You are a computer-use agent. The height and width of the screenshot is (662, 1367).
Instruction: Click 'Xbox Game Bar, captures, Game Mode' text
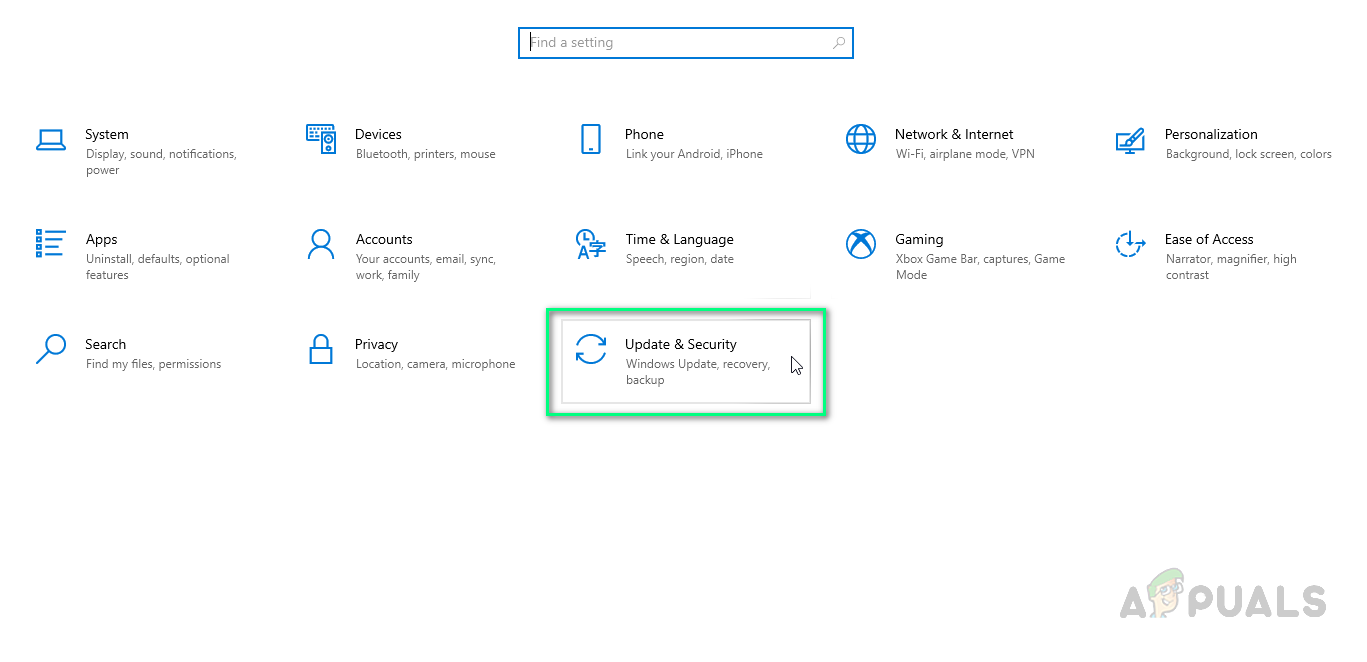coord(980,267)
